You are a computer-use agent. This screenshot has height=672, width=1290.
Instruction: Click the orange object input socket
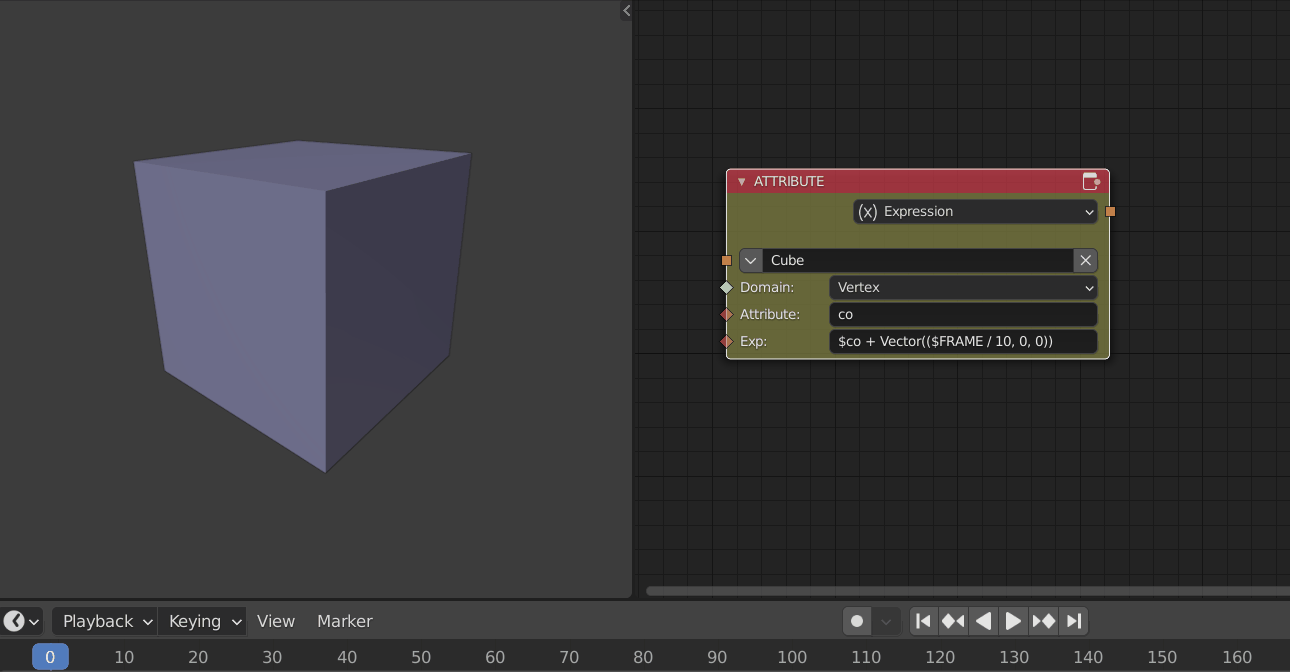pos(727,260)
